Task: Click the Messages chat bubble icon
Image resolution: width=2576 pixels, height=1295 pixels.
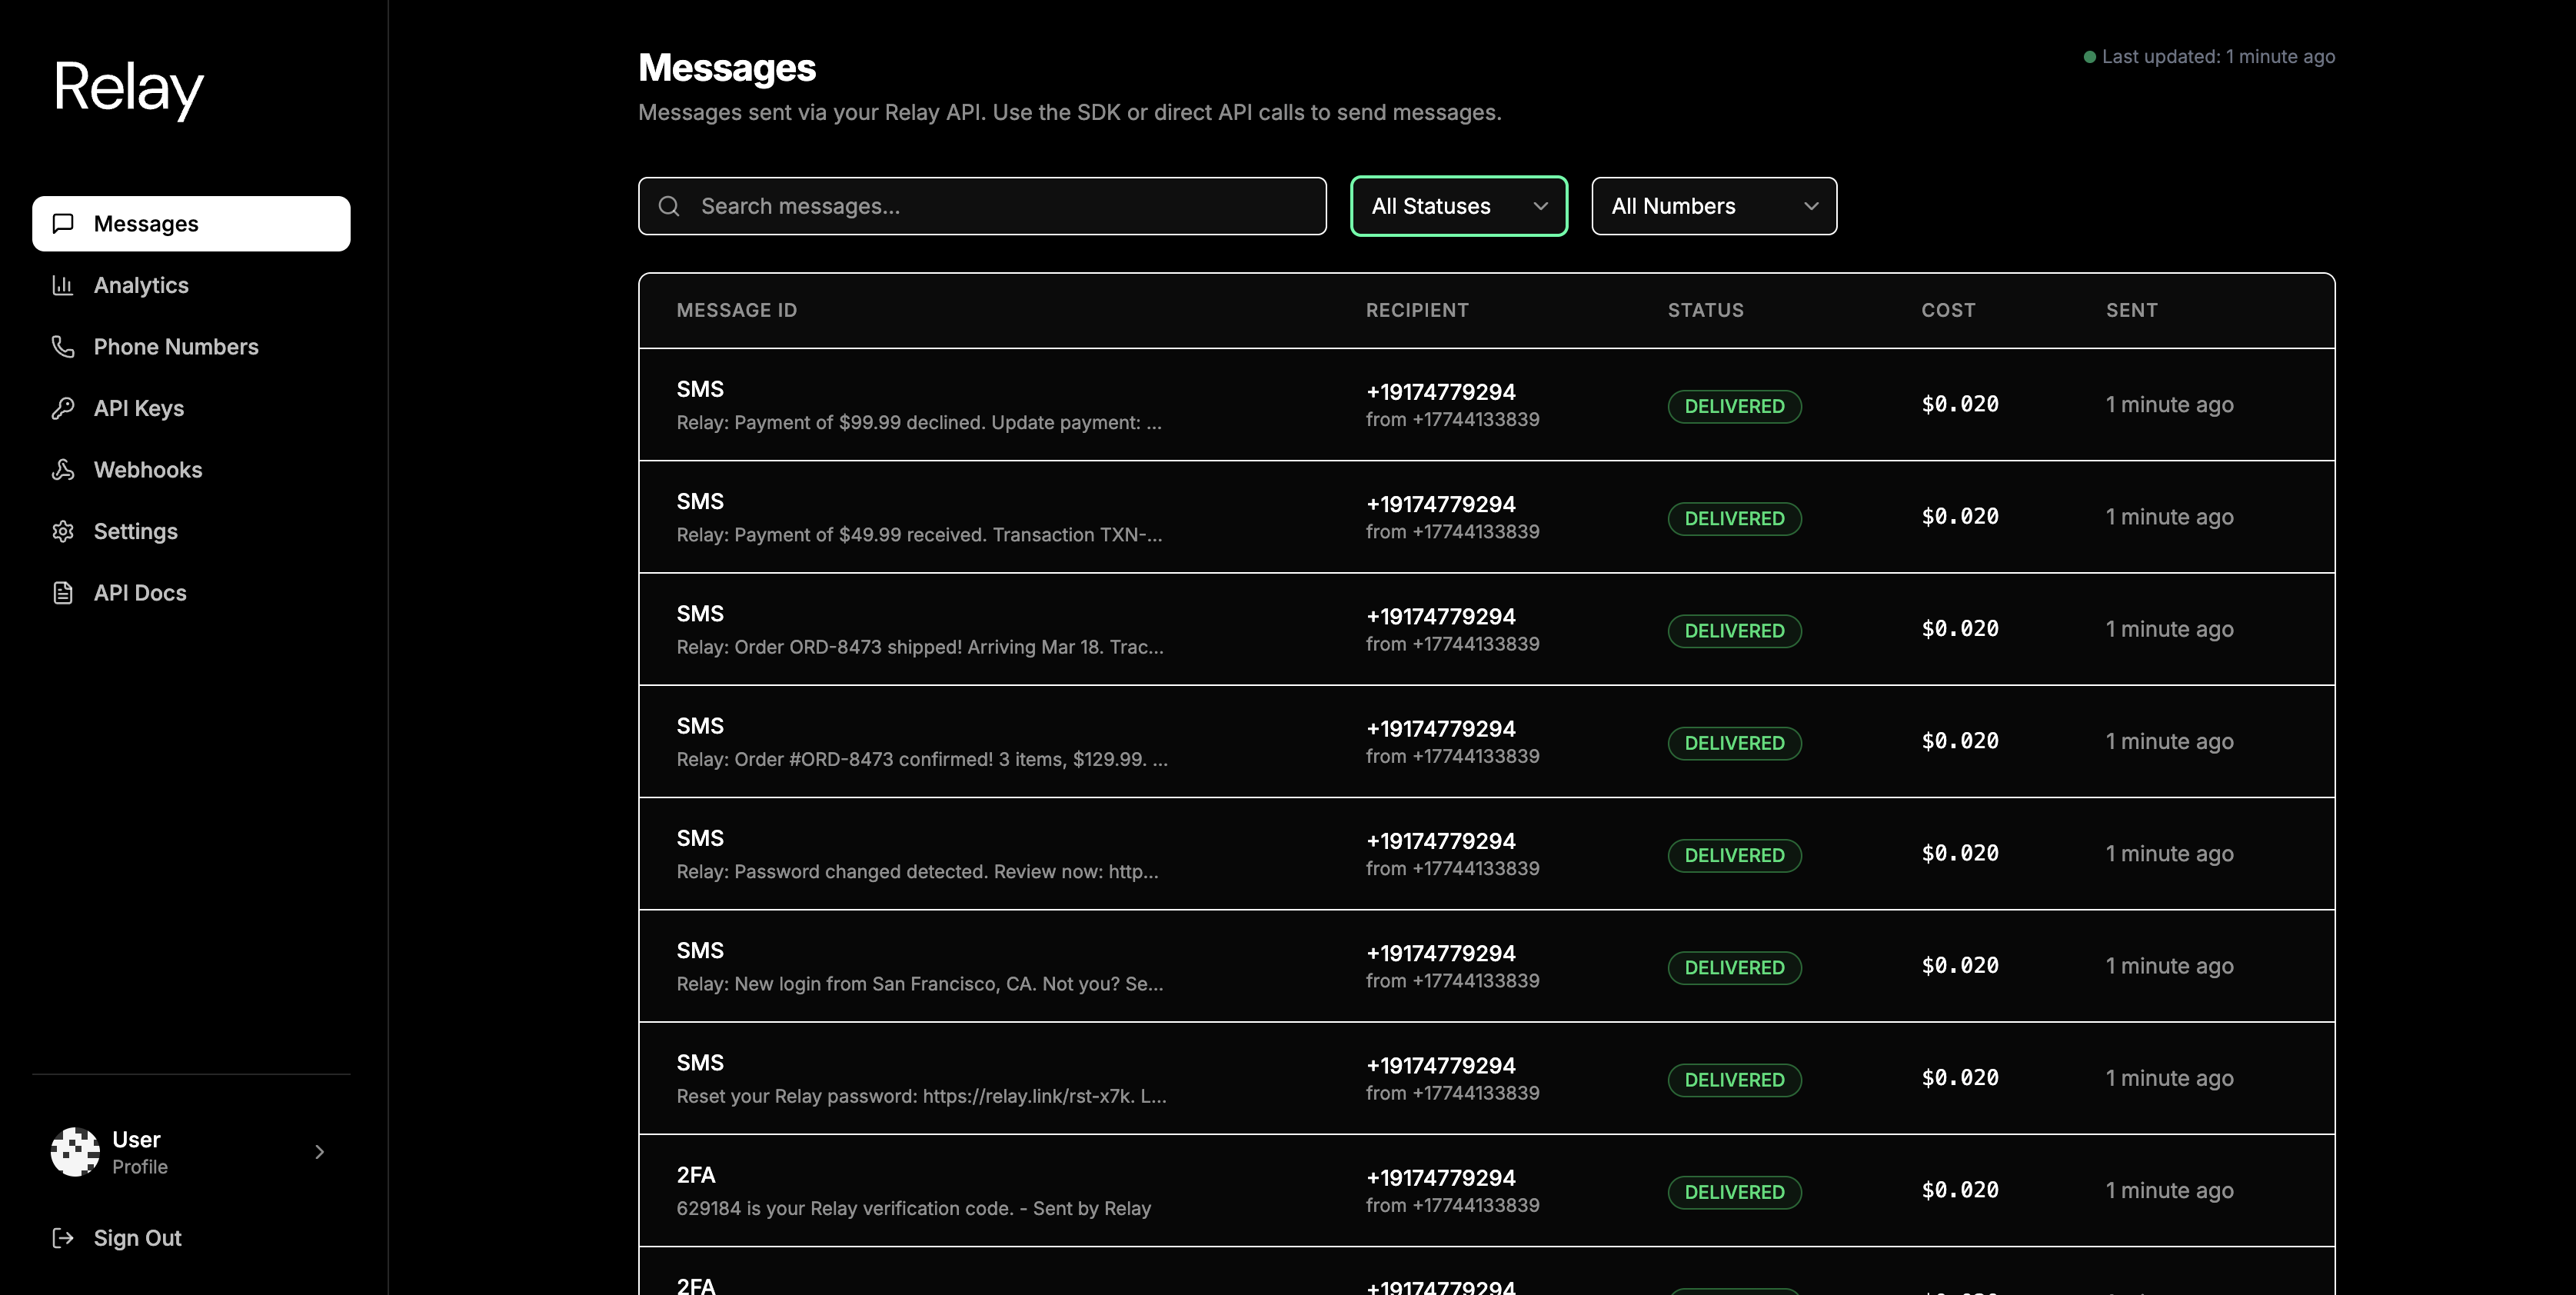Action: [x=63, y=223]
